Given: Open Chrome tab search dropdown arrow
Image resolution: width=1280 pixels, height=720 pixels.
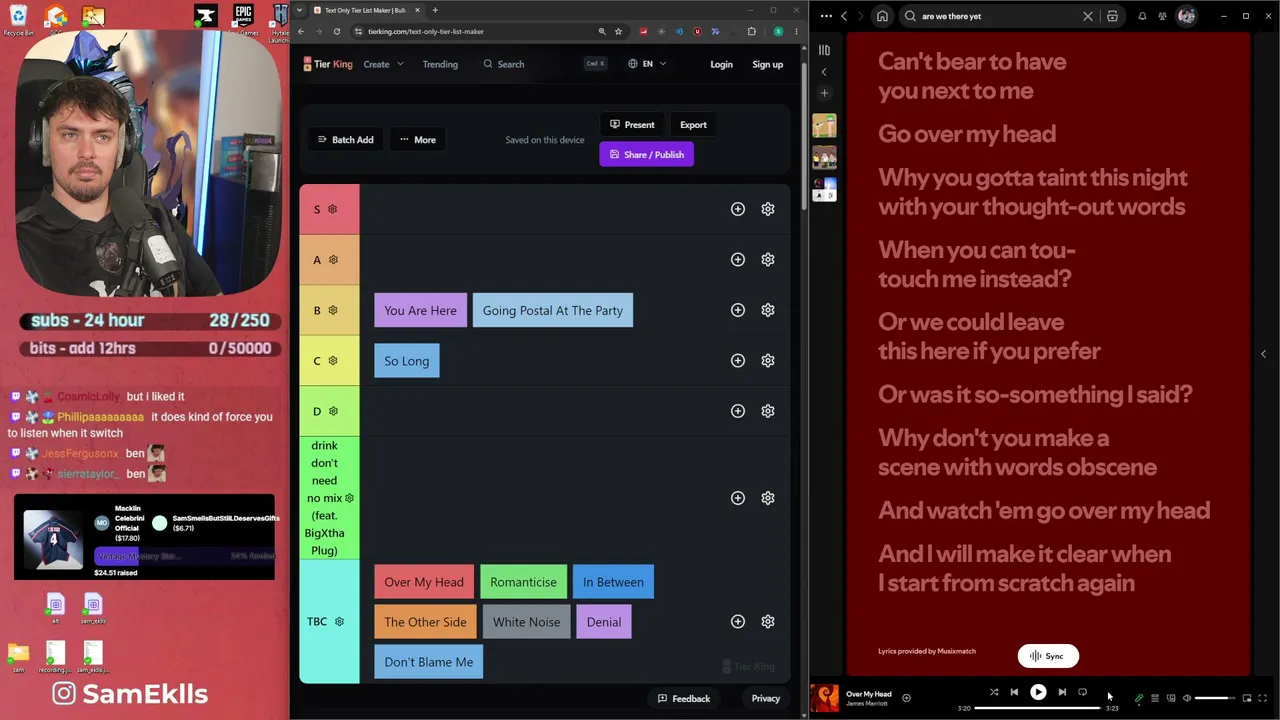Looking at the screenshot, I should 300,10.
